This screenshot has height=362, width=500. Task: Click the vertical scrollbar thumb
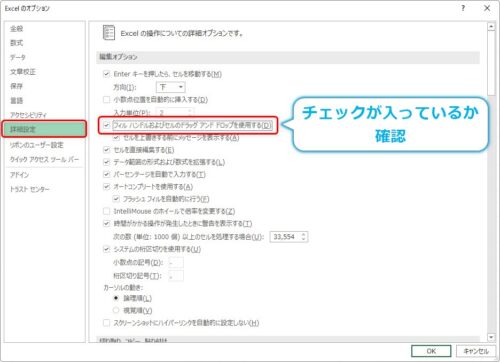[491, 63]
